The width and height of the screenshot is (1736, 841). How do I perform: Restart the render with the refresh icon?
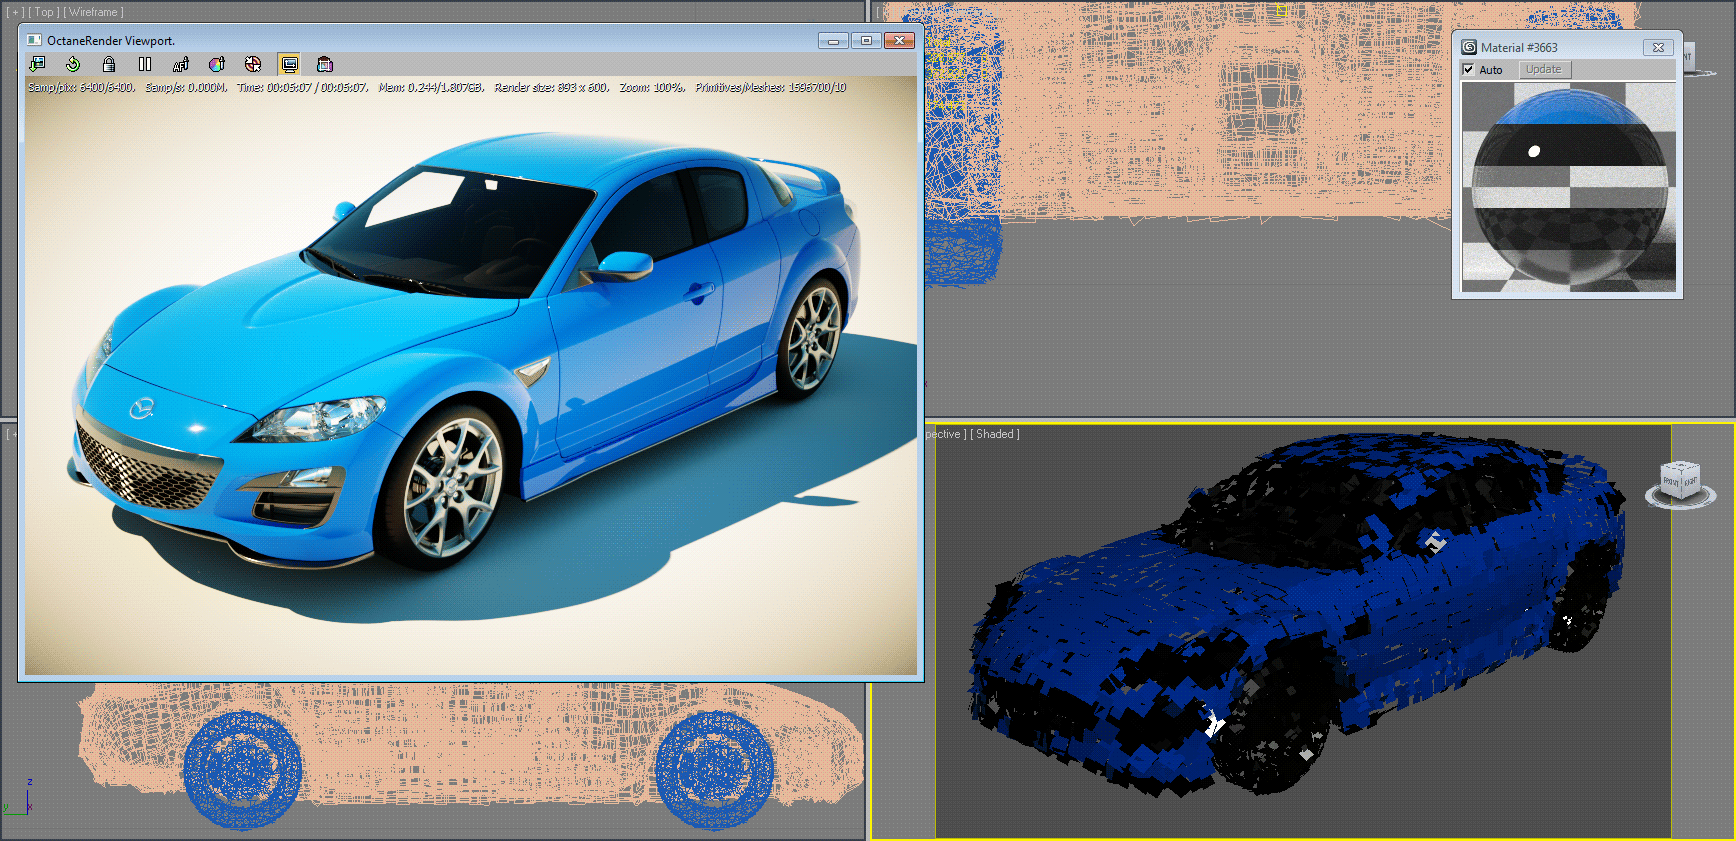coord(73,64)
